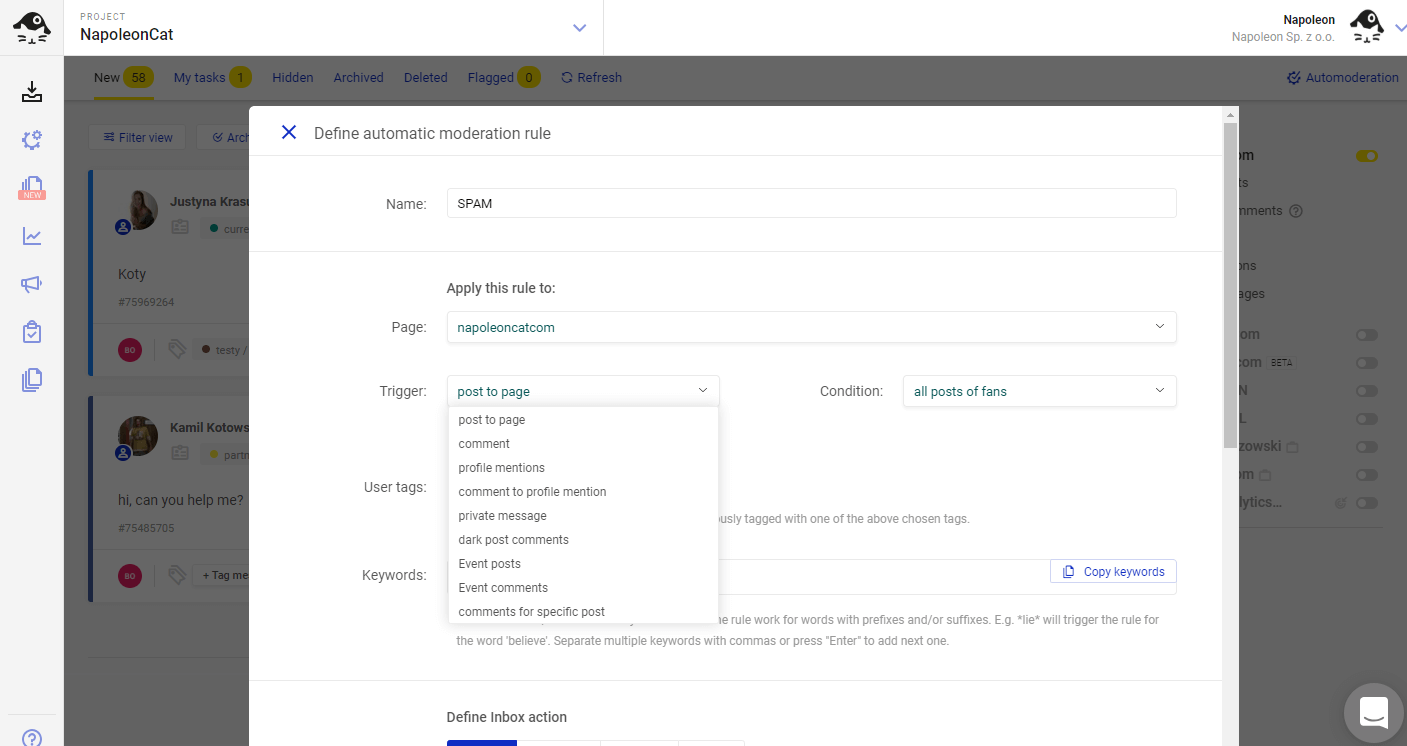Click Justyna's profile photo thumbnail
This screenshot has height=746, width=1407.
click(x=140, y=209)
